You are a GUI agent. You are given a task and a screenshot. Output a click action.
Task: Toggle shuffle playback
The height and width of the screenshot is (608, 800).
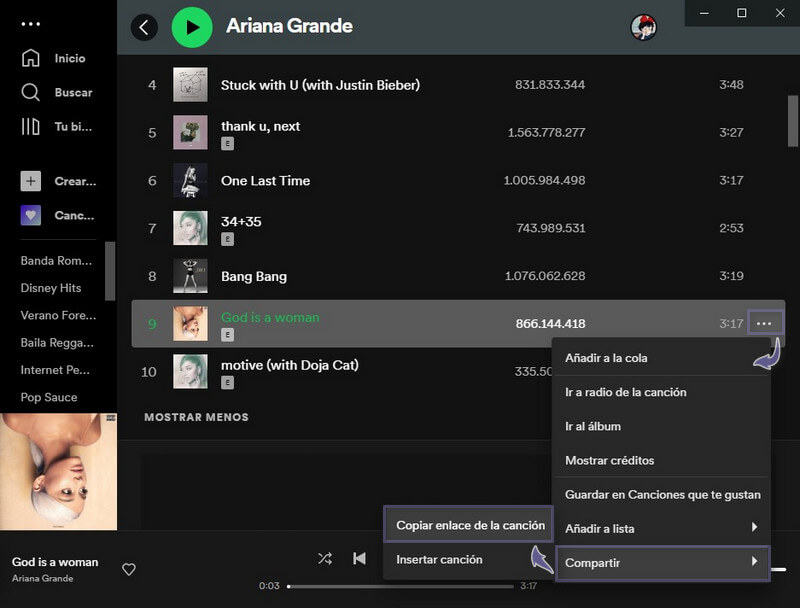[x=325, y=559]
